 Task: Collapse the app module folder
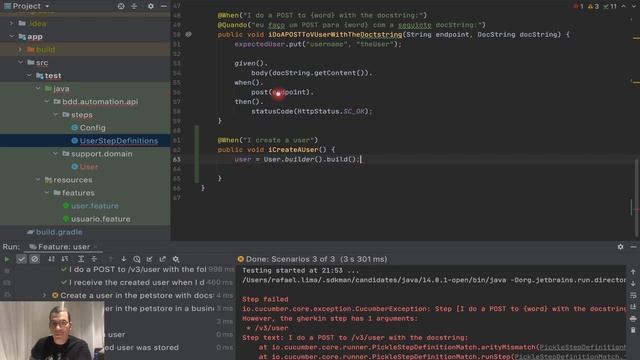tap(11, 37)
